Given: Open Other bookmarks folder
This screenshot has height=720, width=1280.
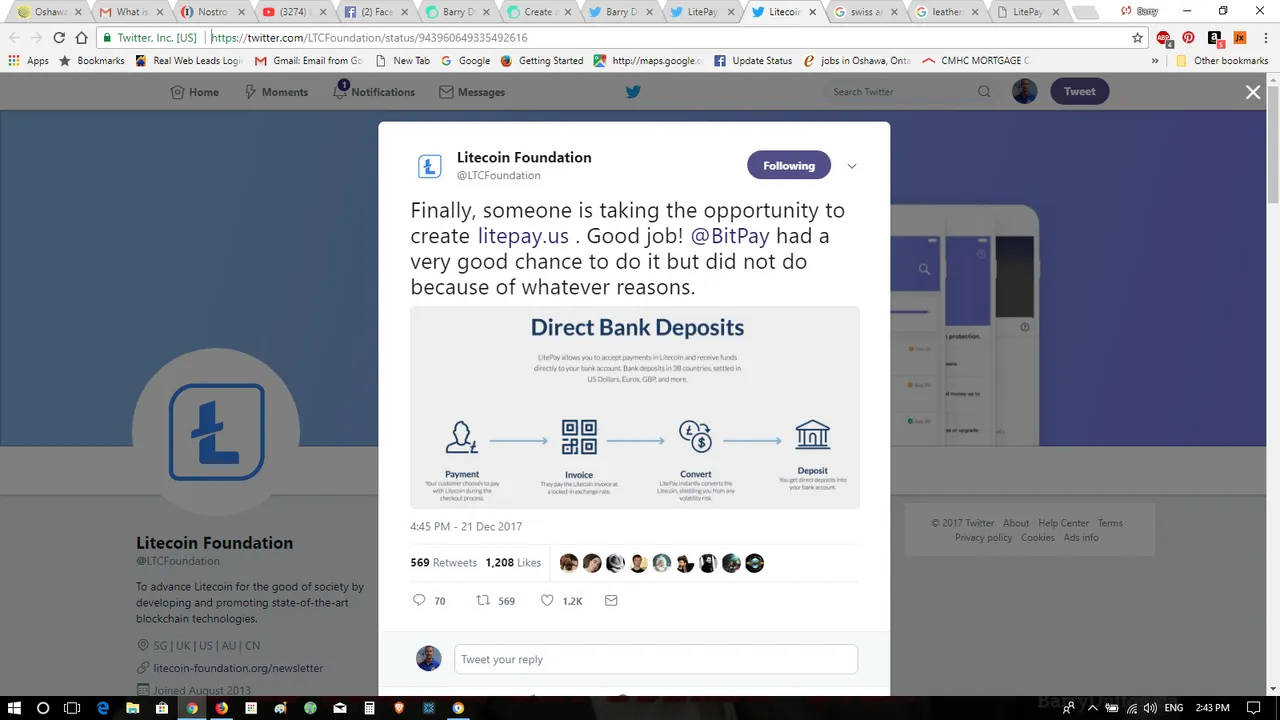Looking at the screenshot, I should tap(1222, 61).
